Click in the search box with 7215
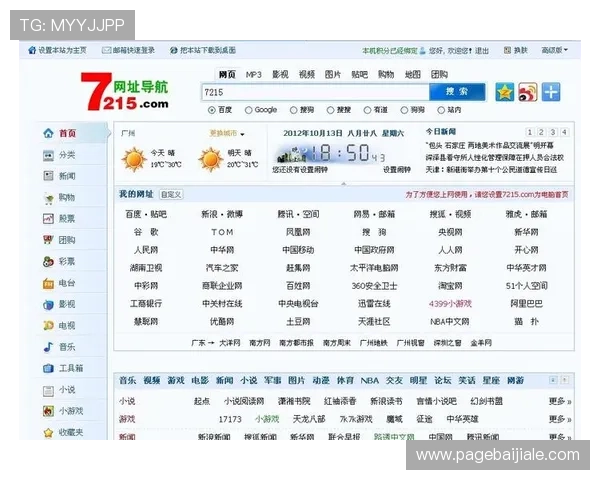 tap(315, 92)
